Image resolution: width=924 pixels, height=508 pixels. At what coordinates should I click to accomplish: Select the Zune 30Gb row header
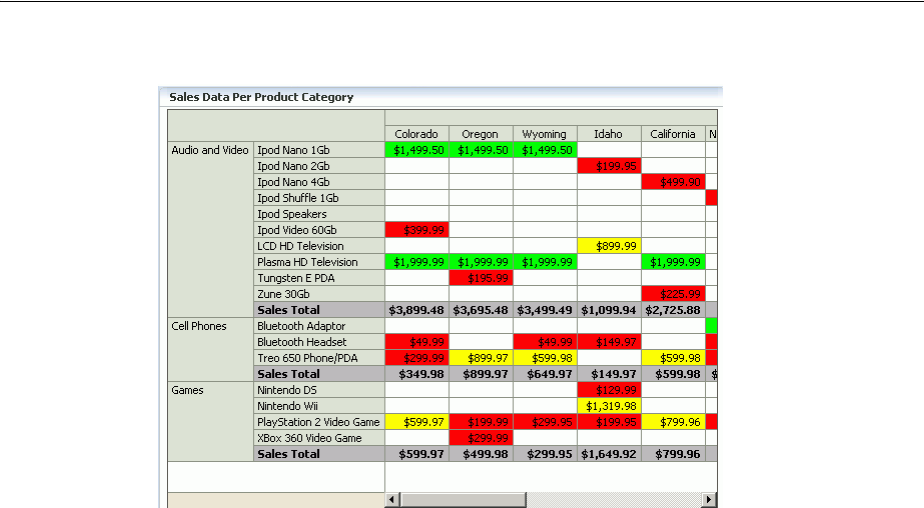click(x=319, y=293)
